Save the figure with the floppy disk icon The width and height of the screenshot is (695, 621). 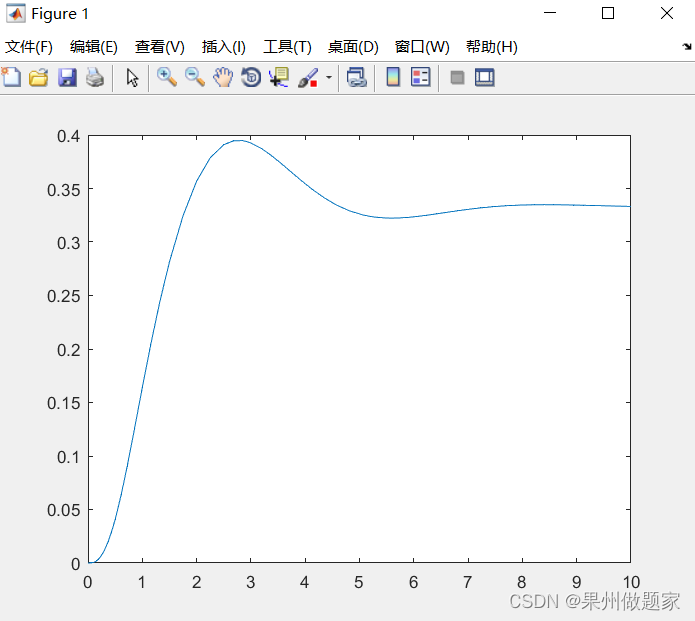tap(67, 78)
